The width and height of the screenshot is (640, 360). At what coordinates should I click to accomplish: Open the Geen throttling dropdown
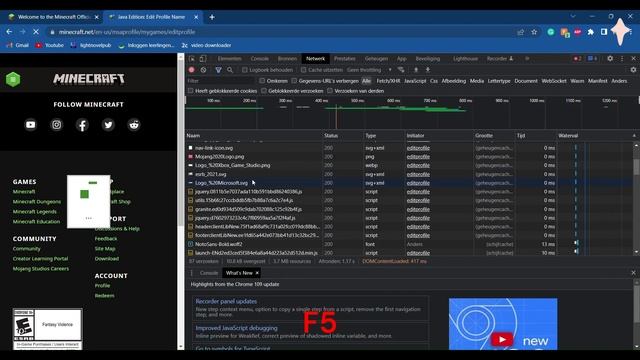coord(369,70)
